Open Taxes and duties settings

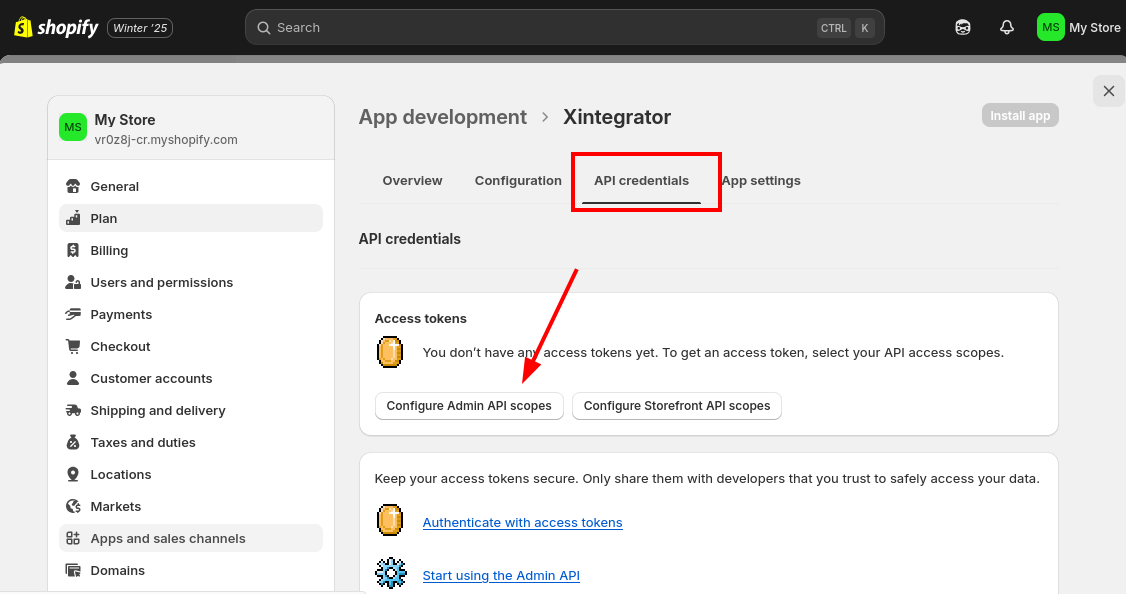(x=191, y=442)
